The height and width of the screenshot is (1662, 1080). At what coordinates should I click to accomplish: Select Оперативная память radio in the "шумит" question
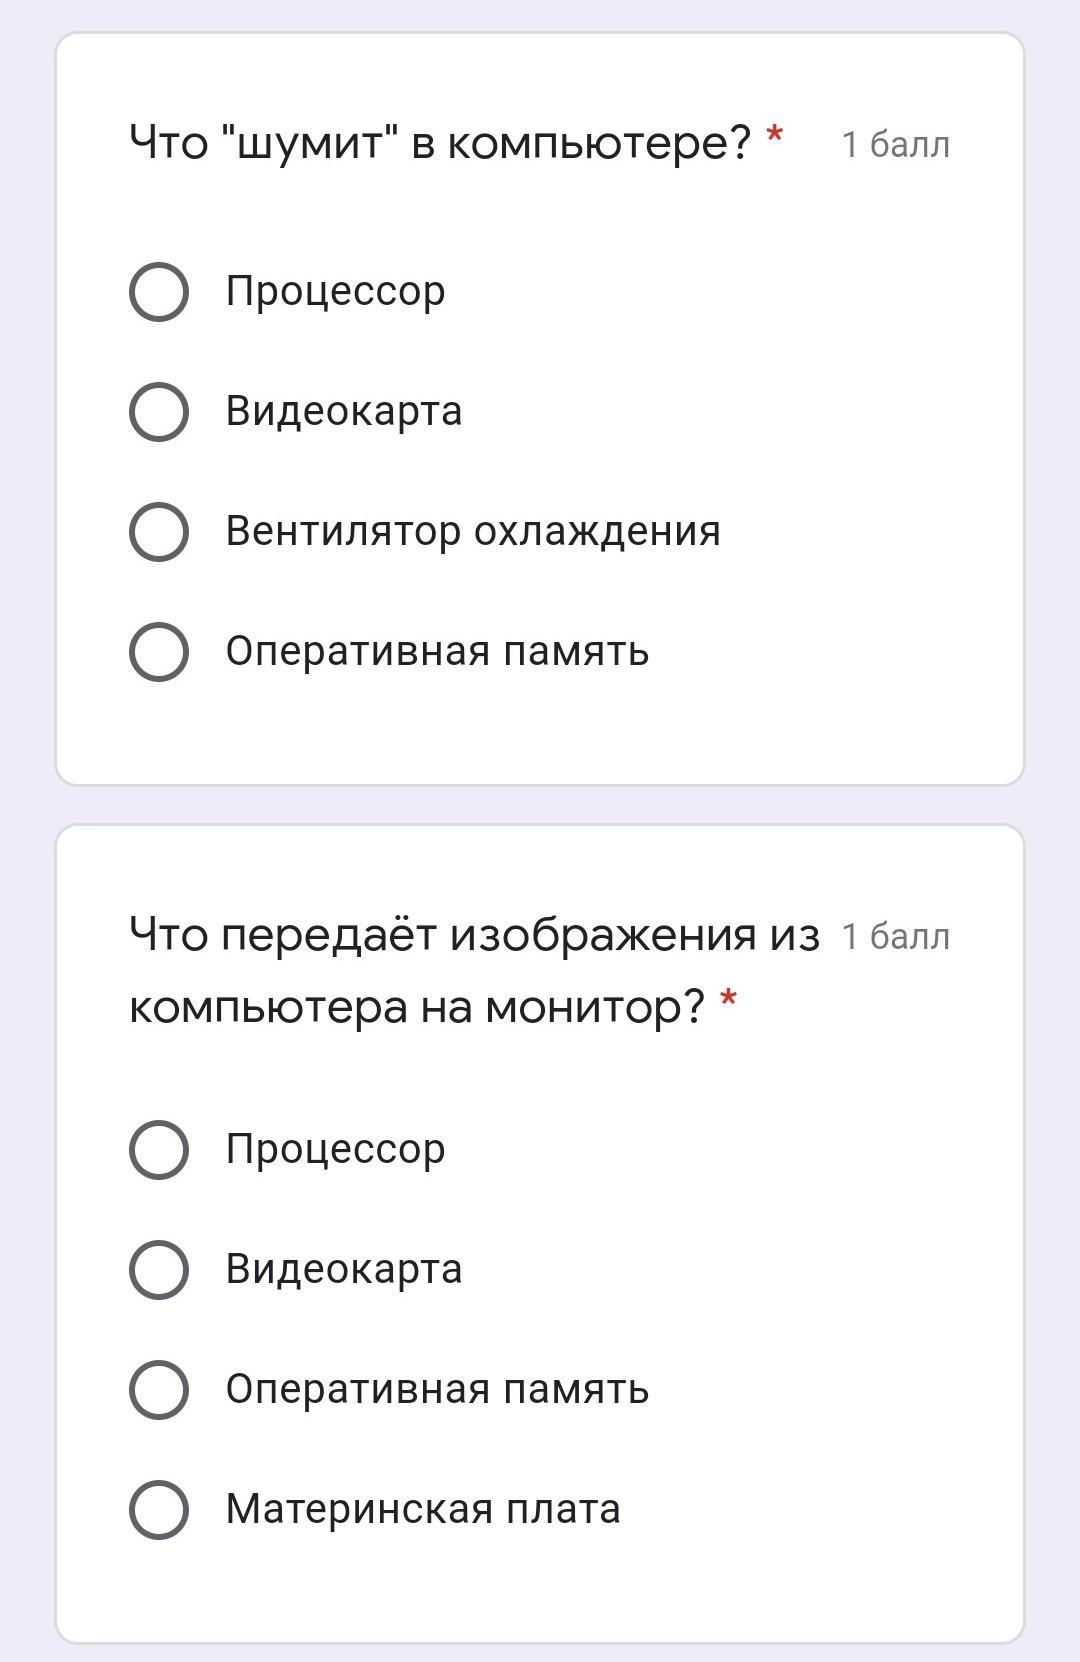[x=159, y=651]
